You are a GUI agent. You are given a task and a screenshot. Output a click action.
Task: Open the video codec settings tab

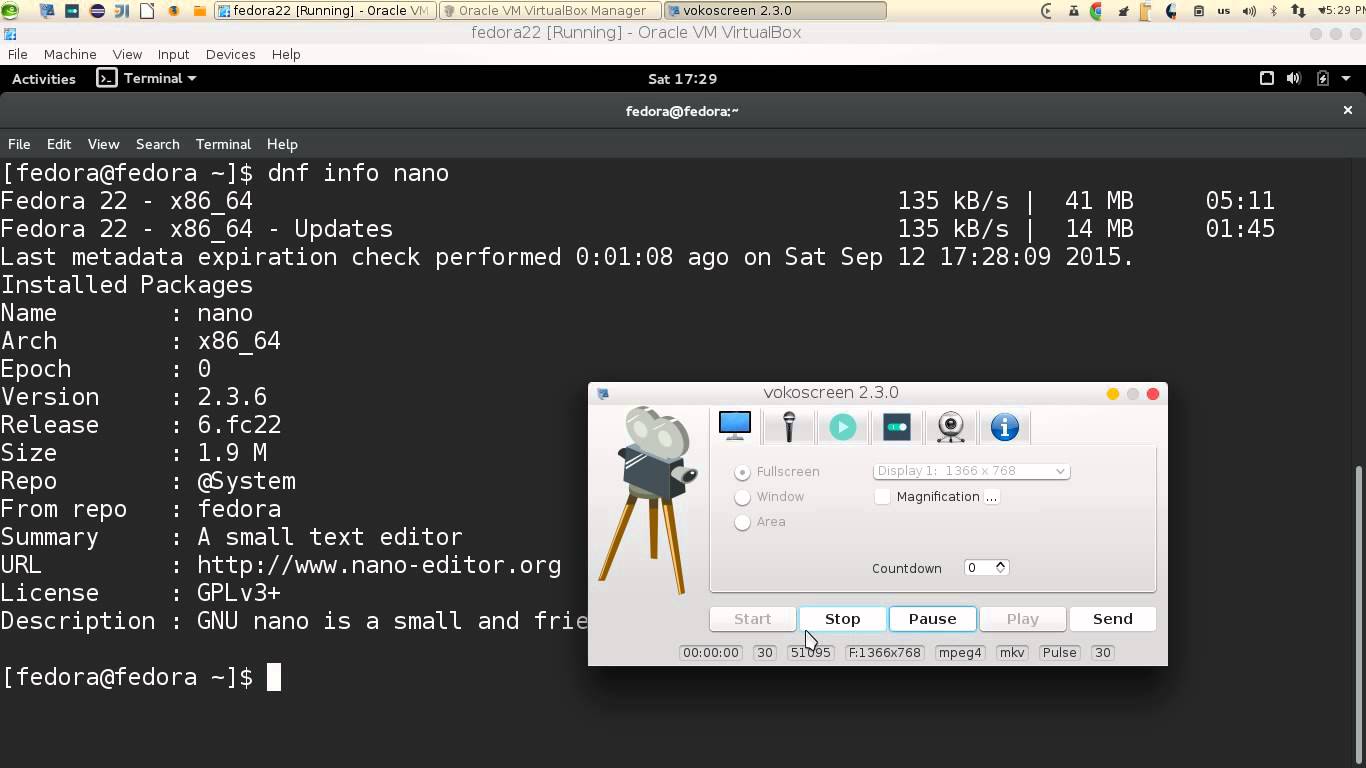(842, 426)
